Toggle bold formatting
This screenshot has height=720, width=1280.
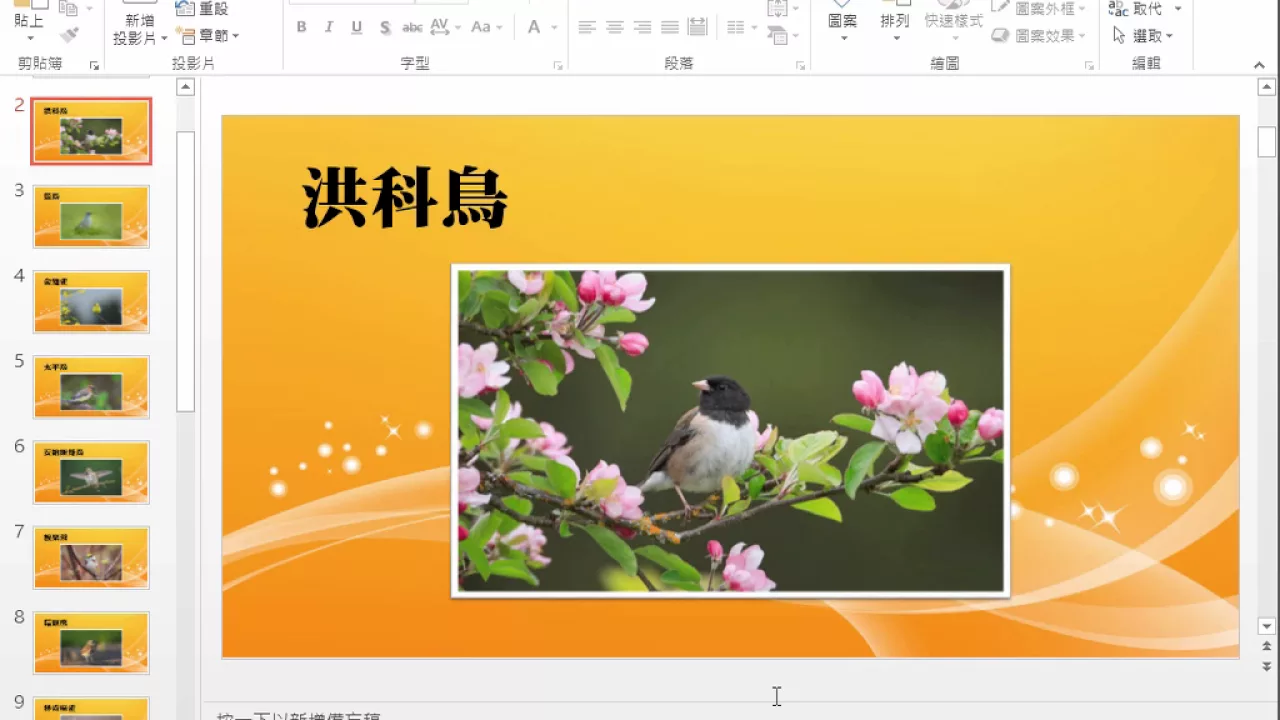tap(301, 27)
